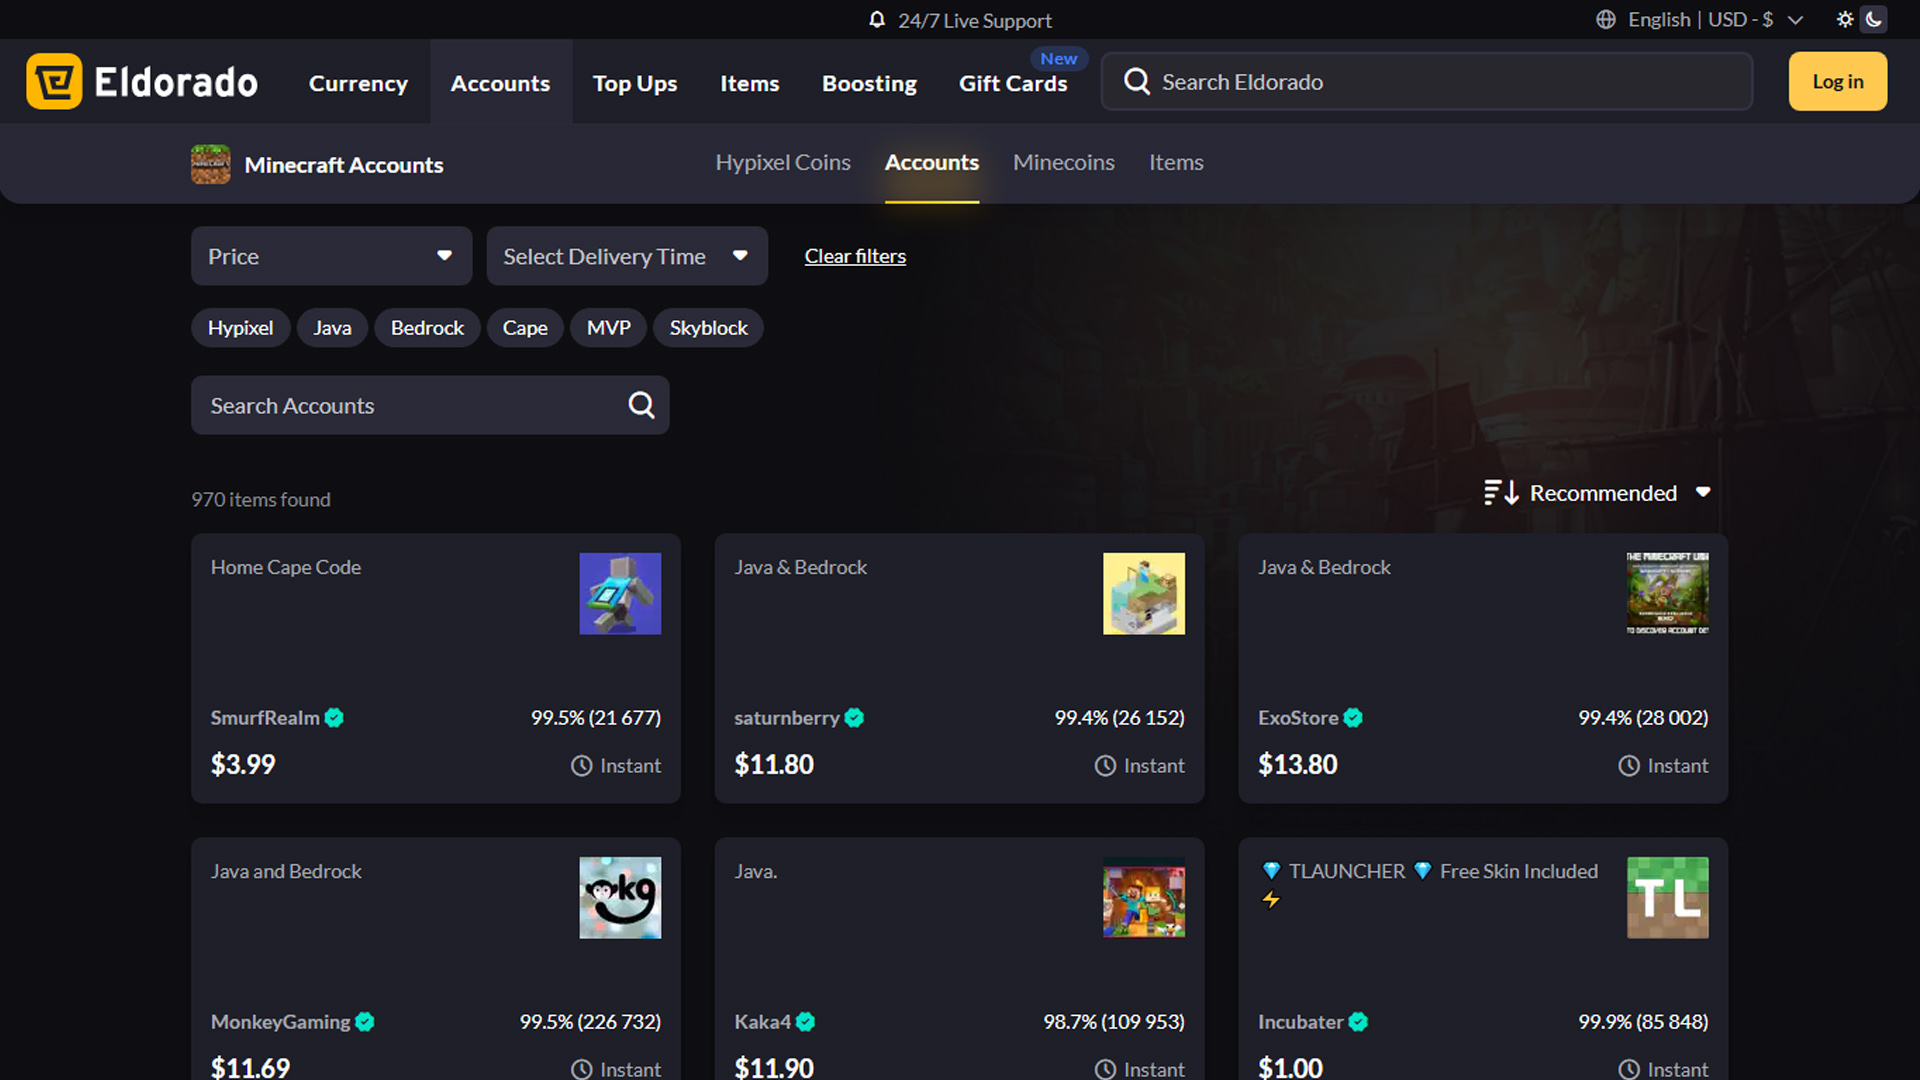Toggle the Java filter chip

tap(332, 327)
